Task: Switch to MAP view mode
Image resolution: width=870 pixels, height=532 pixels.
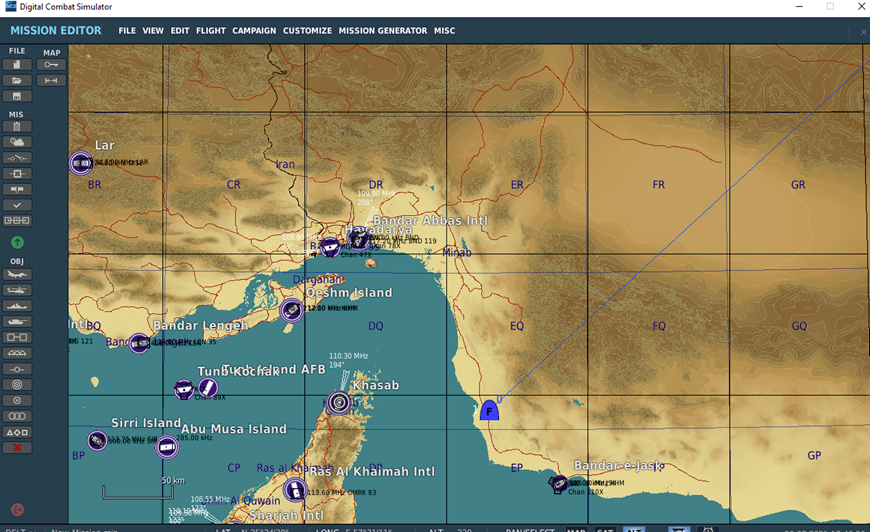Action: [576, 529]
